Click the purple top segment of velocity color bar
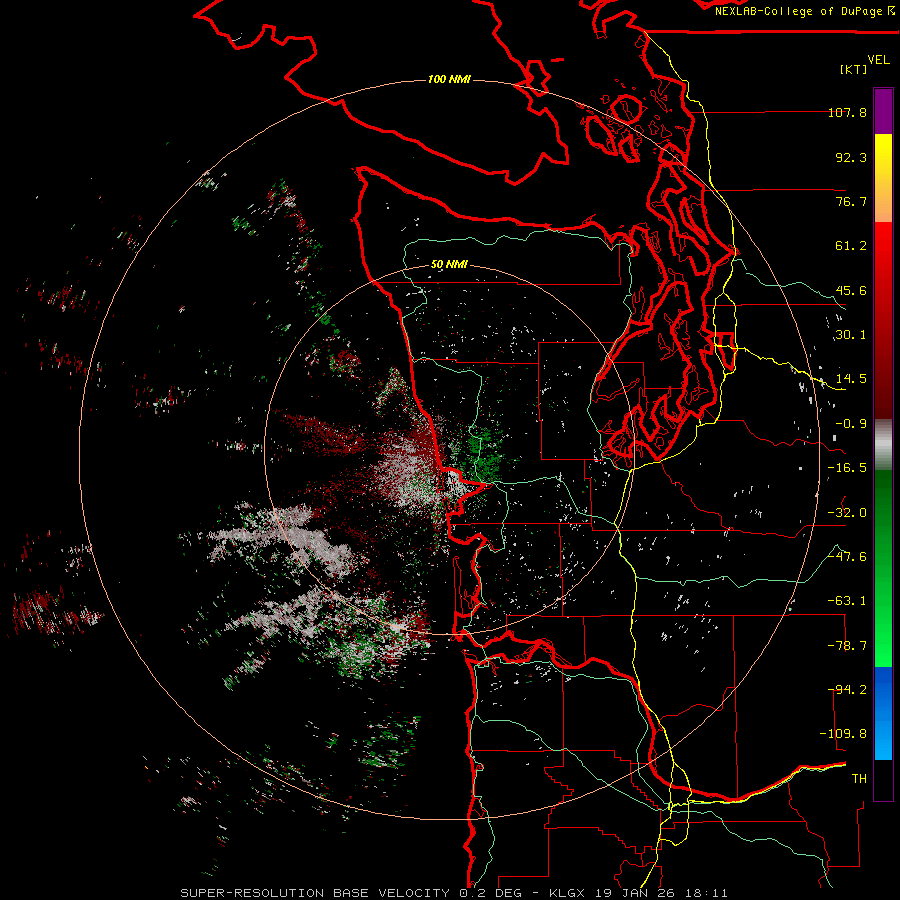This screenshot has width=900, height=900. [x=883, y=112]
